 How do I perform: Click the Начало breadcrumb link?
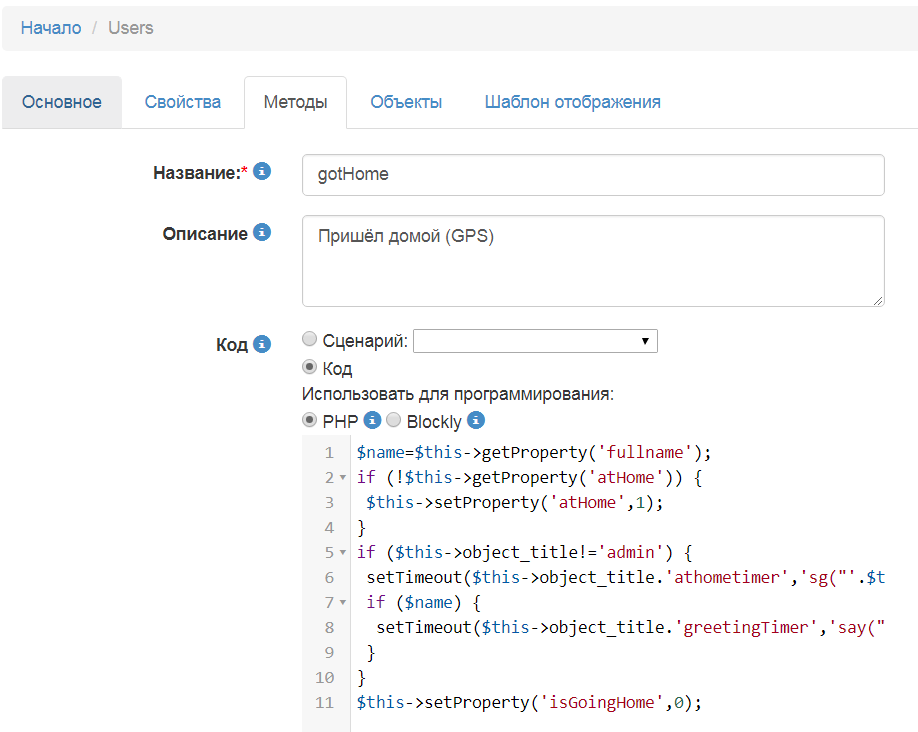(51, 28)
